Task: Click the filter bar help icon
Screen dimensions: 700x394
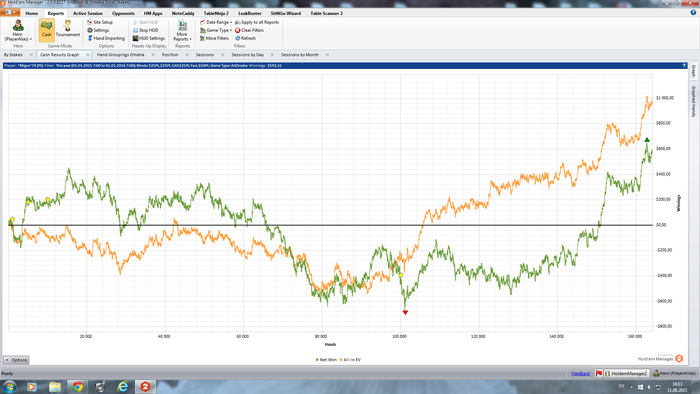Action: click(684, 66)
